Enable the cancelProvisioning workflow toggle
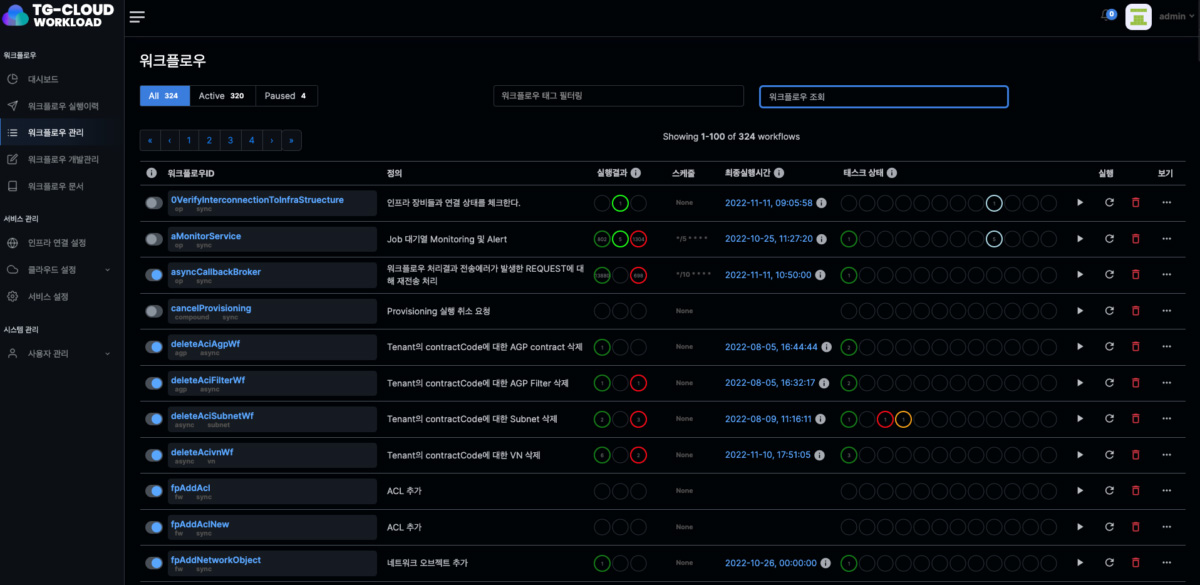Screen dimensions: 1200x585 click(x=154, y=311)
